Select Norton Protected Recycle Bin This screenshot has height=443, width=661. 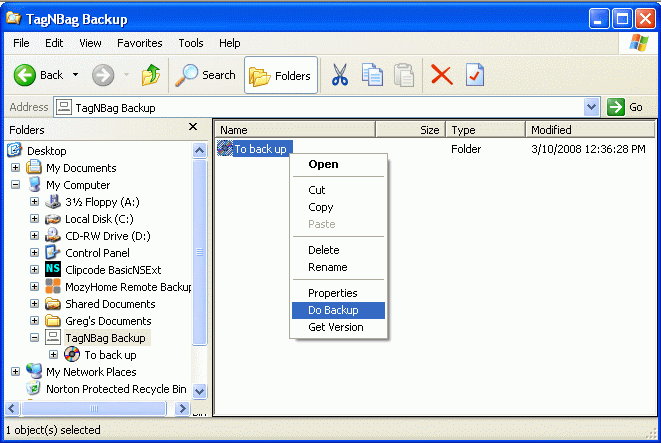116,389
